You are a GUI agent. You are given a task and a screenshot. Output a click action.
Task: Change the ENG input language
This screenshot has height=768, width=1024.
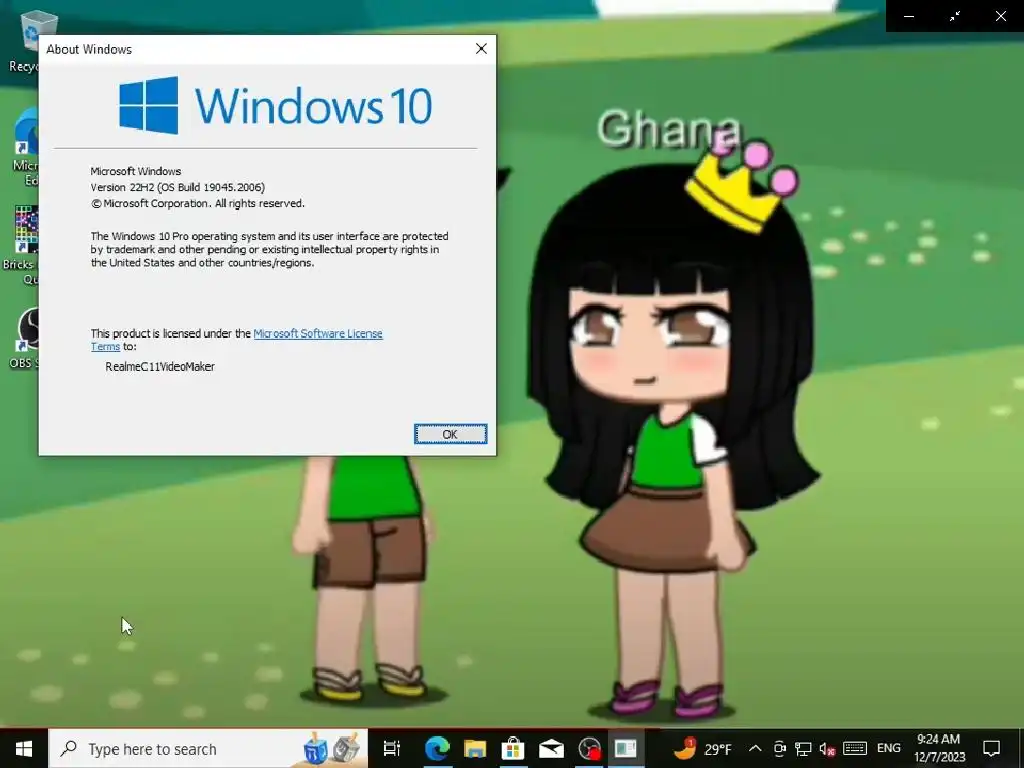888,748
